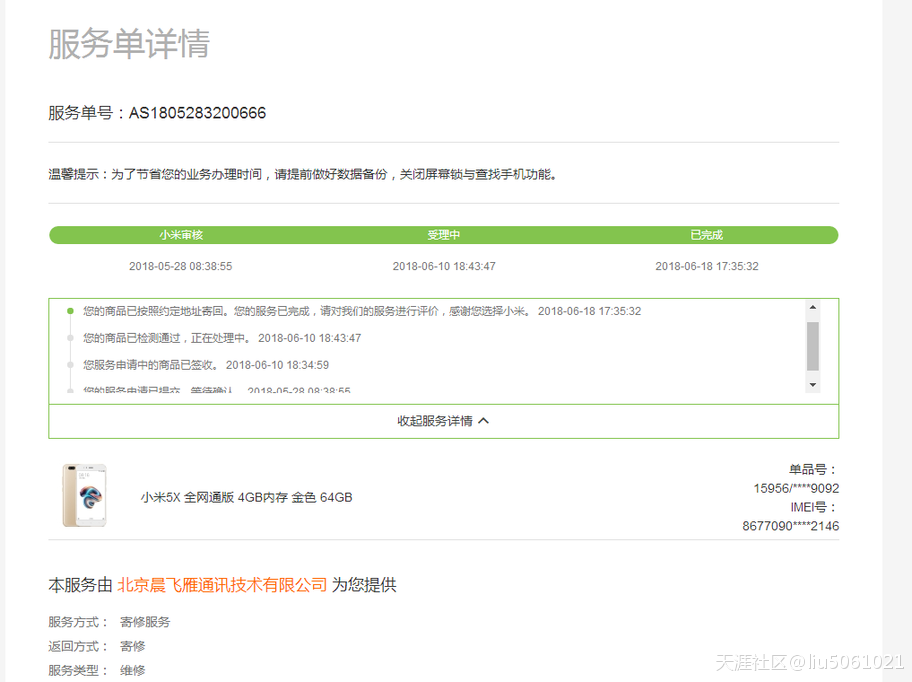Collapse the service details section

(443, 421)
